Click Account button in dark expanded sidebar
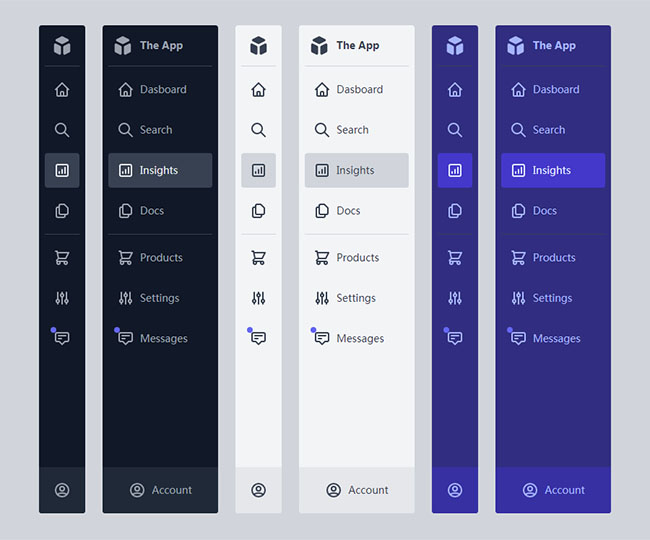This screenshot has height=540, width=650. tap(160, 490)
